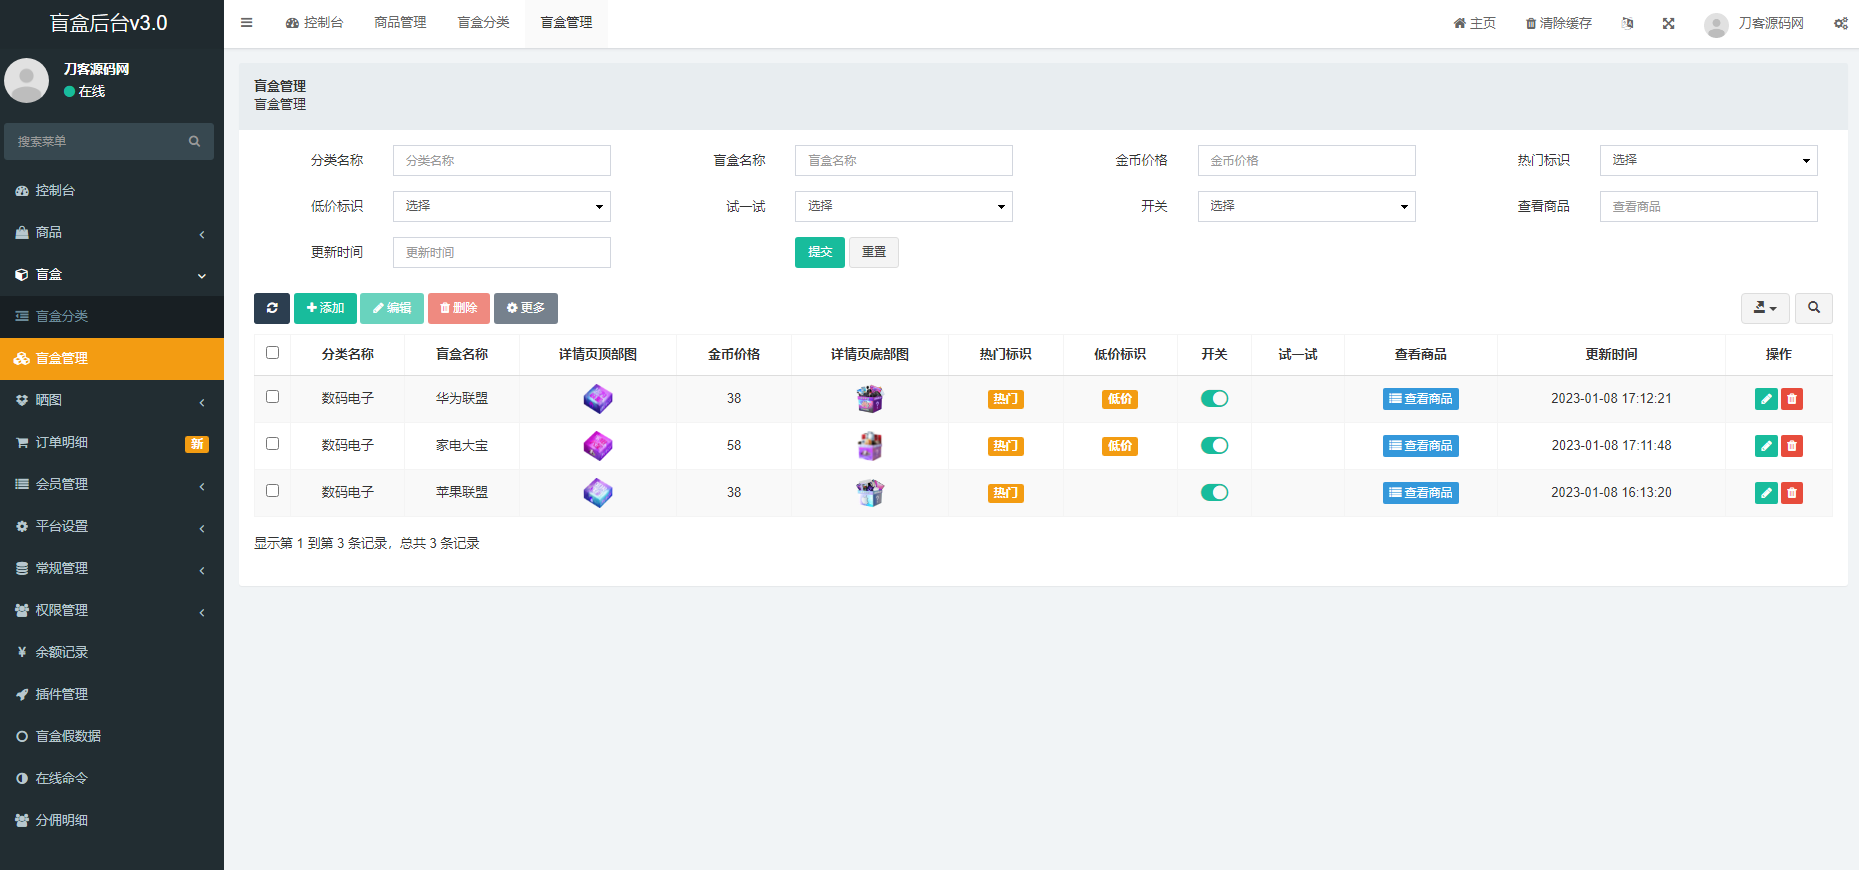Open the 热门标识 select dropdown

1708,160
